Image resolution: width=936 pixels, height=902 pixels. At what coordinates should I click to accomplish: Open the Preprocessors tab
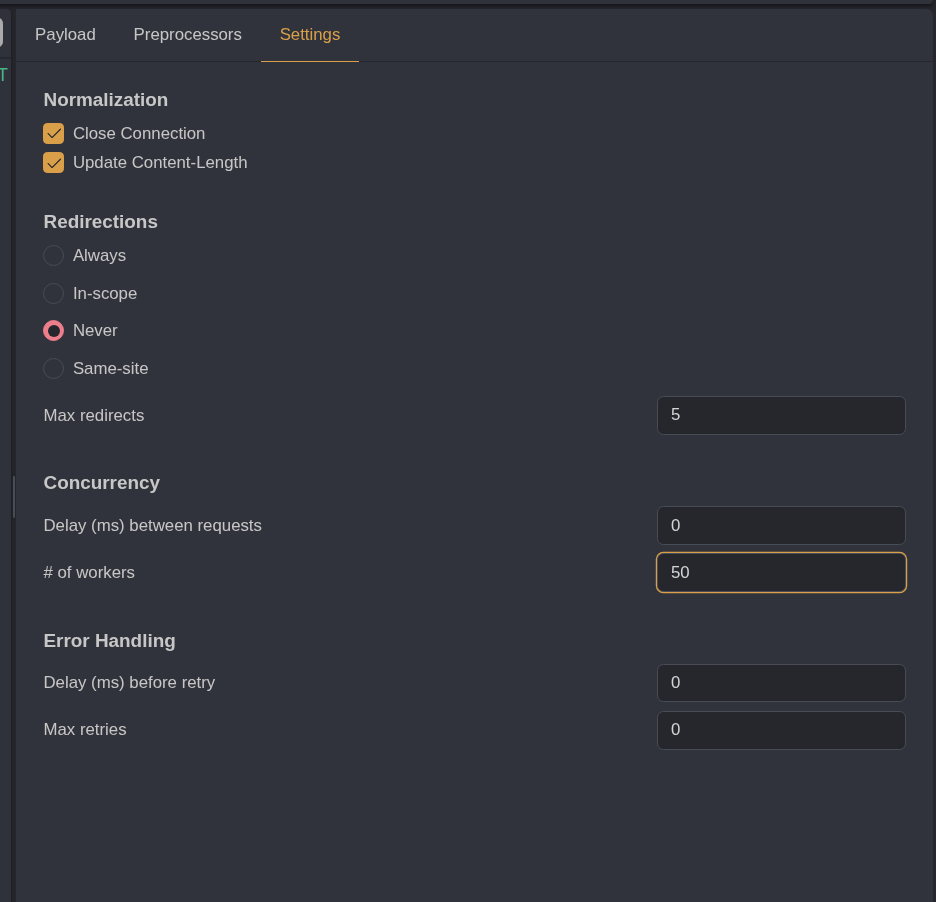tap(187, 35)
